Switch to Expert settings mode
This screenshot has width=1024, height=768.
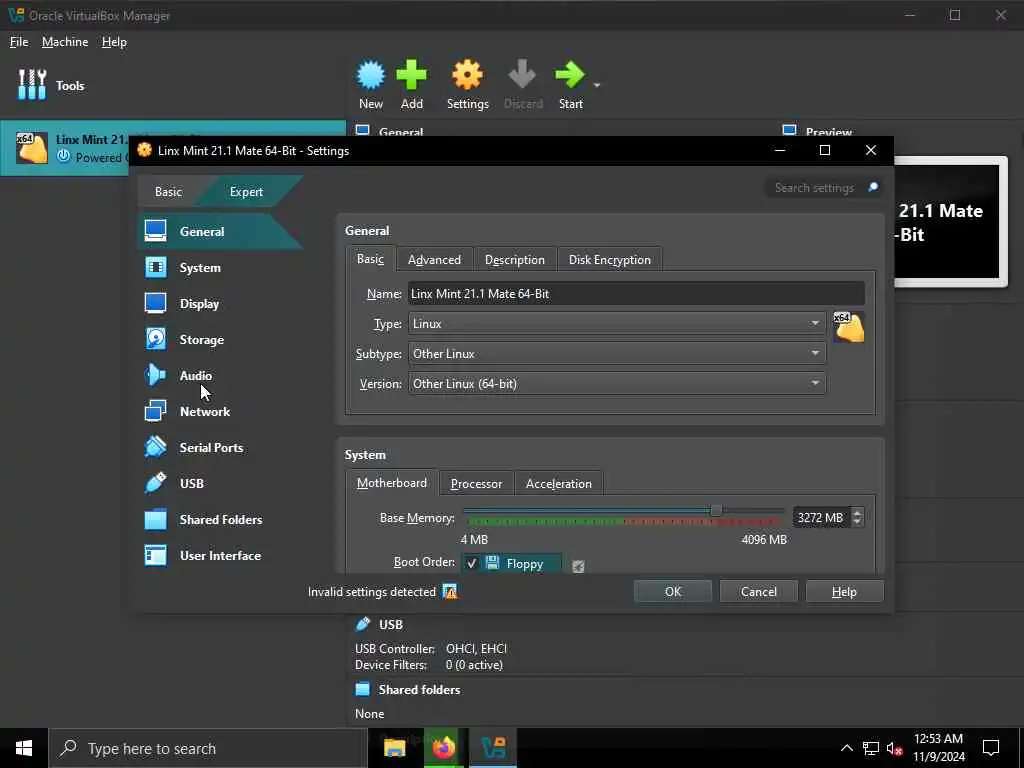point(246,191)
